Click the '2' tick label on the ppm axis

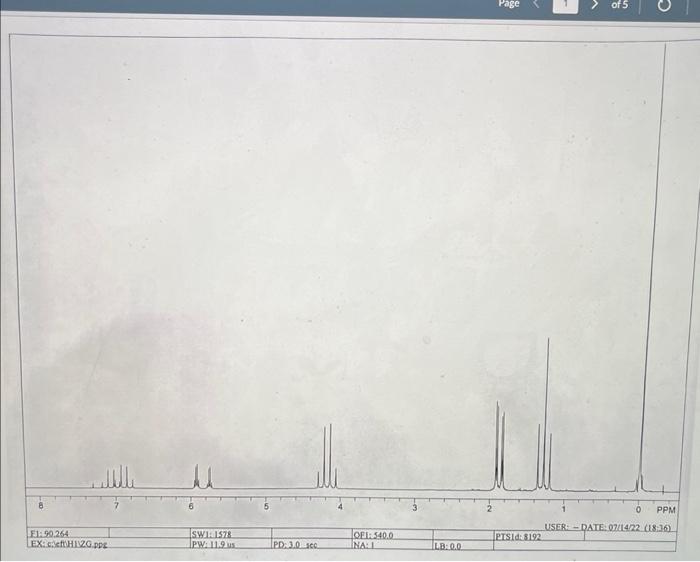[x=489, y=508]
